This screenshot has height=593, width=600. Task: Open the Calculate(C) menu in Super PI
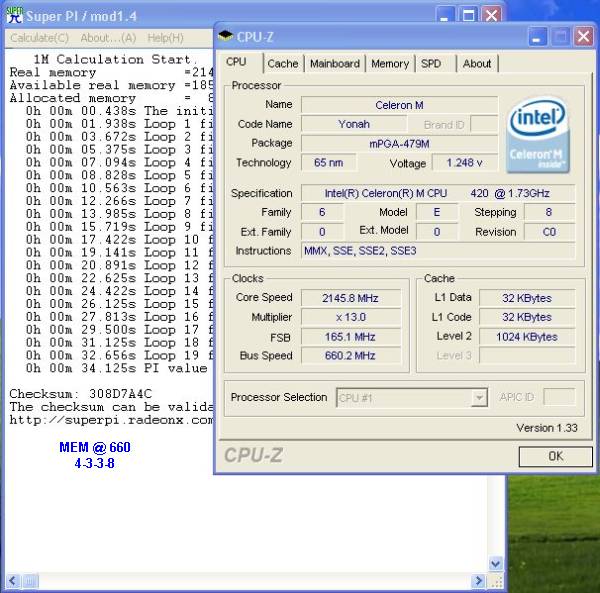39,38
